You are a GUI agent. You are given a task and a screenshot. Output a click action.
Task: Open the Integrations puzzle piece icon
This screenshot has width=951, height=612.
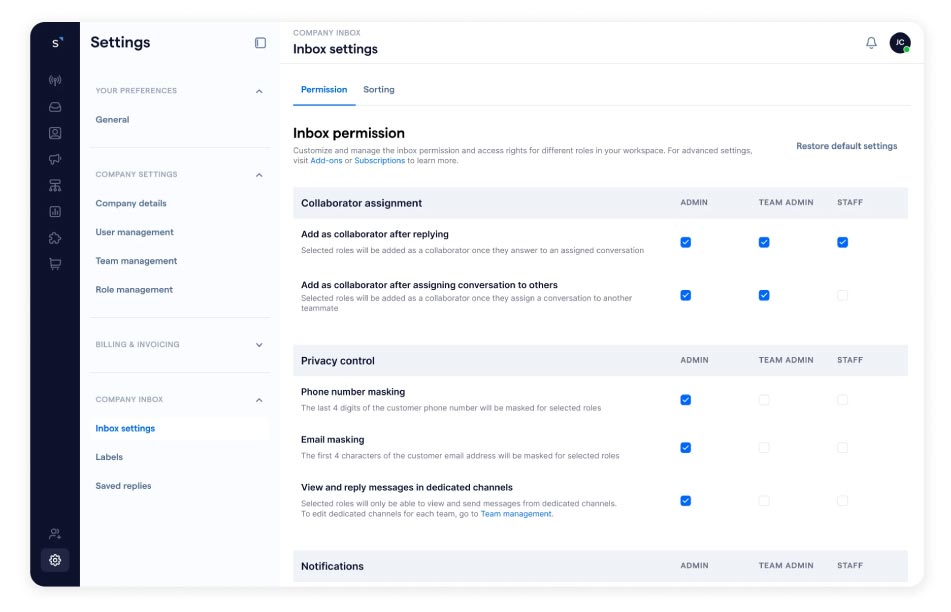pyautogui.click(x=55, y=238)
